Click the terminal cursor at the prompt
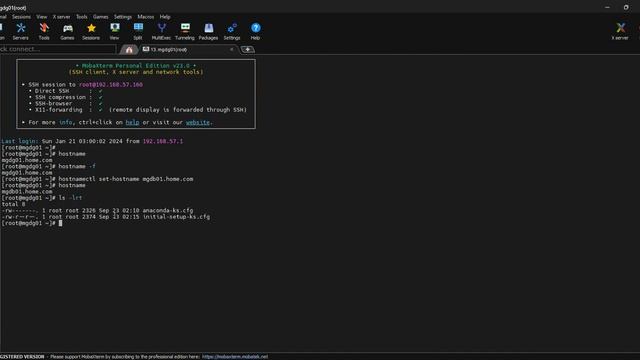640x360 pixels. (x=60, y=223)
